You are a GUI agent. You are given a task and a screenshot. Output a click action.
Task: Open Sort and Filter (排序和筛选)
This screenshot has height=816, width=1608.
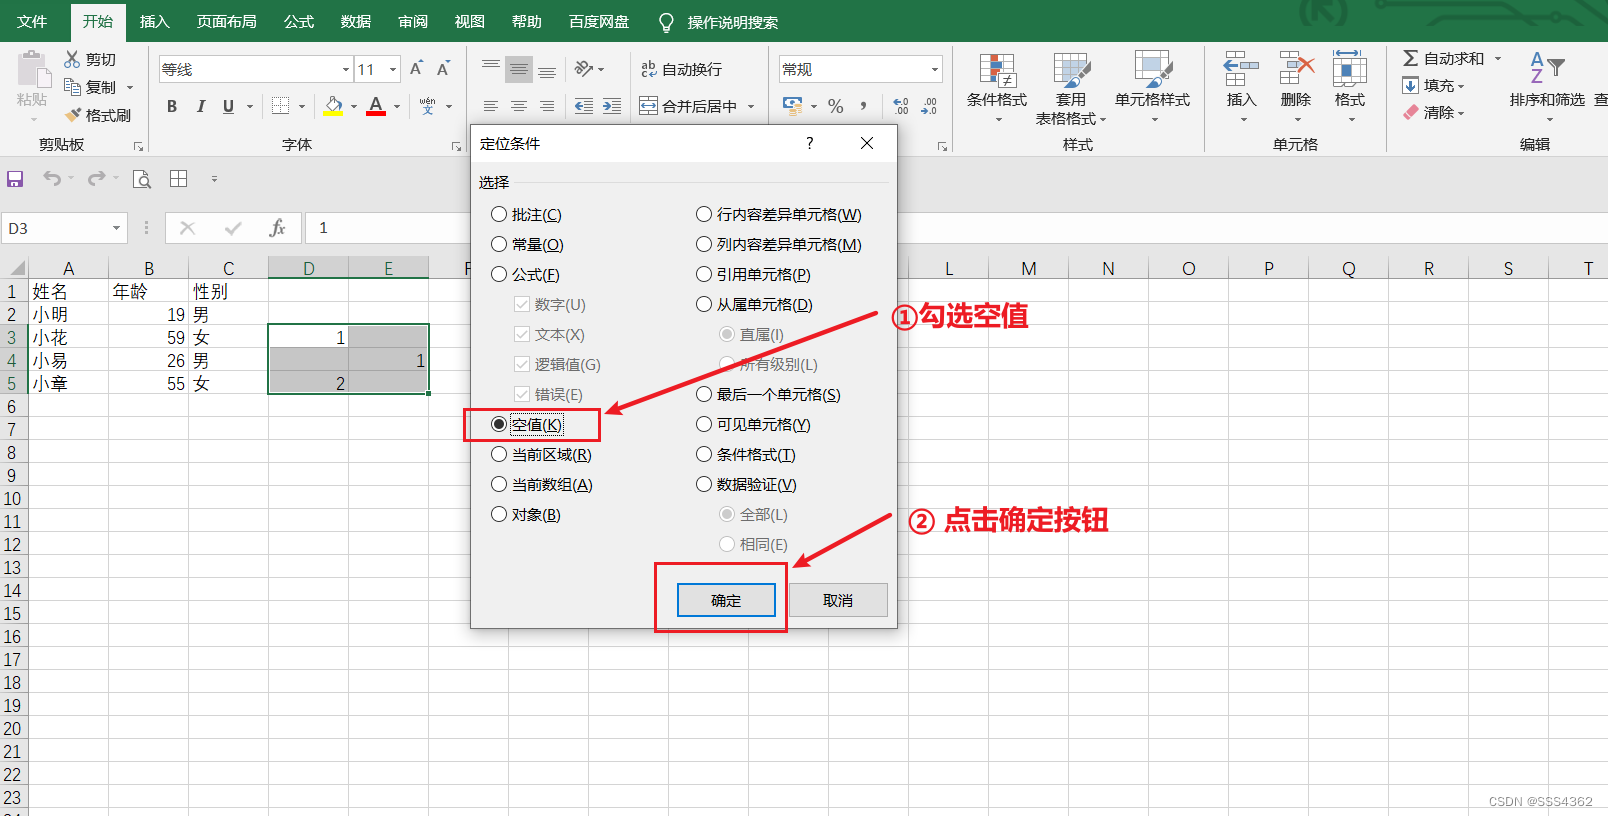1547,89
